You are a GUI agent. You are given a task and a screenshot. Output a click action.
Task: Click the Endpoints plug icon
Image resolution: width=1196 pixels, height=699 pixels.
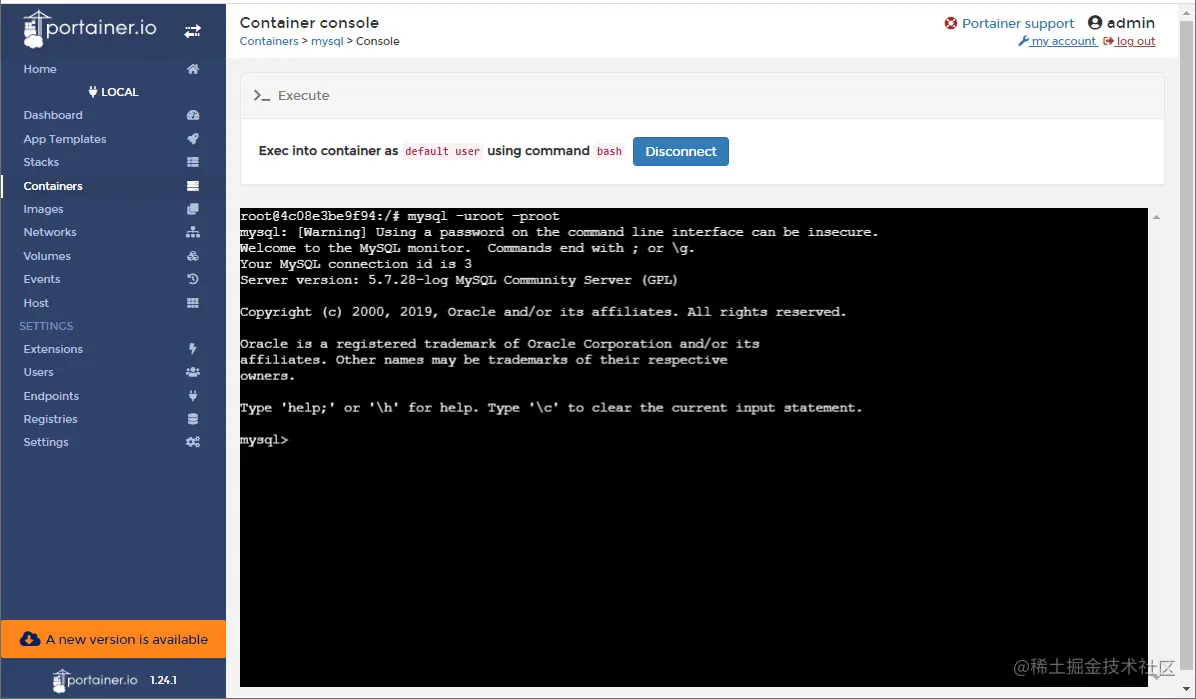pyautogui.click(x=193, y=395)
